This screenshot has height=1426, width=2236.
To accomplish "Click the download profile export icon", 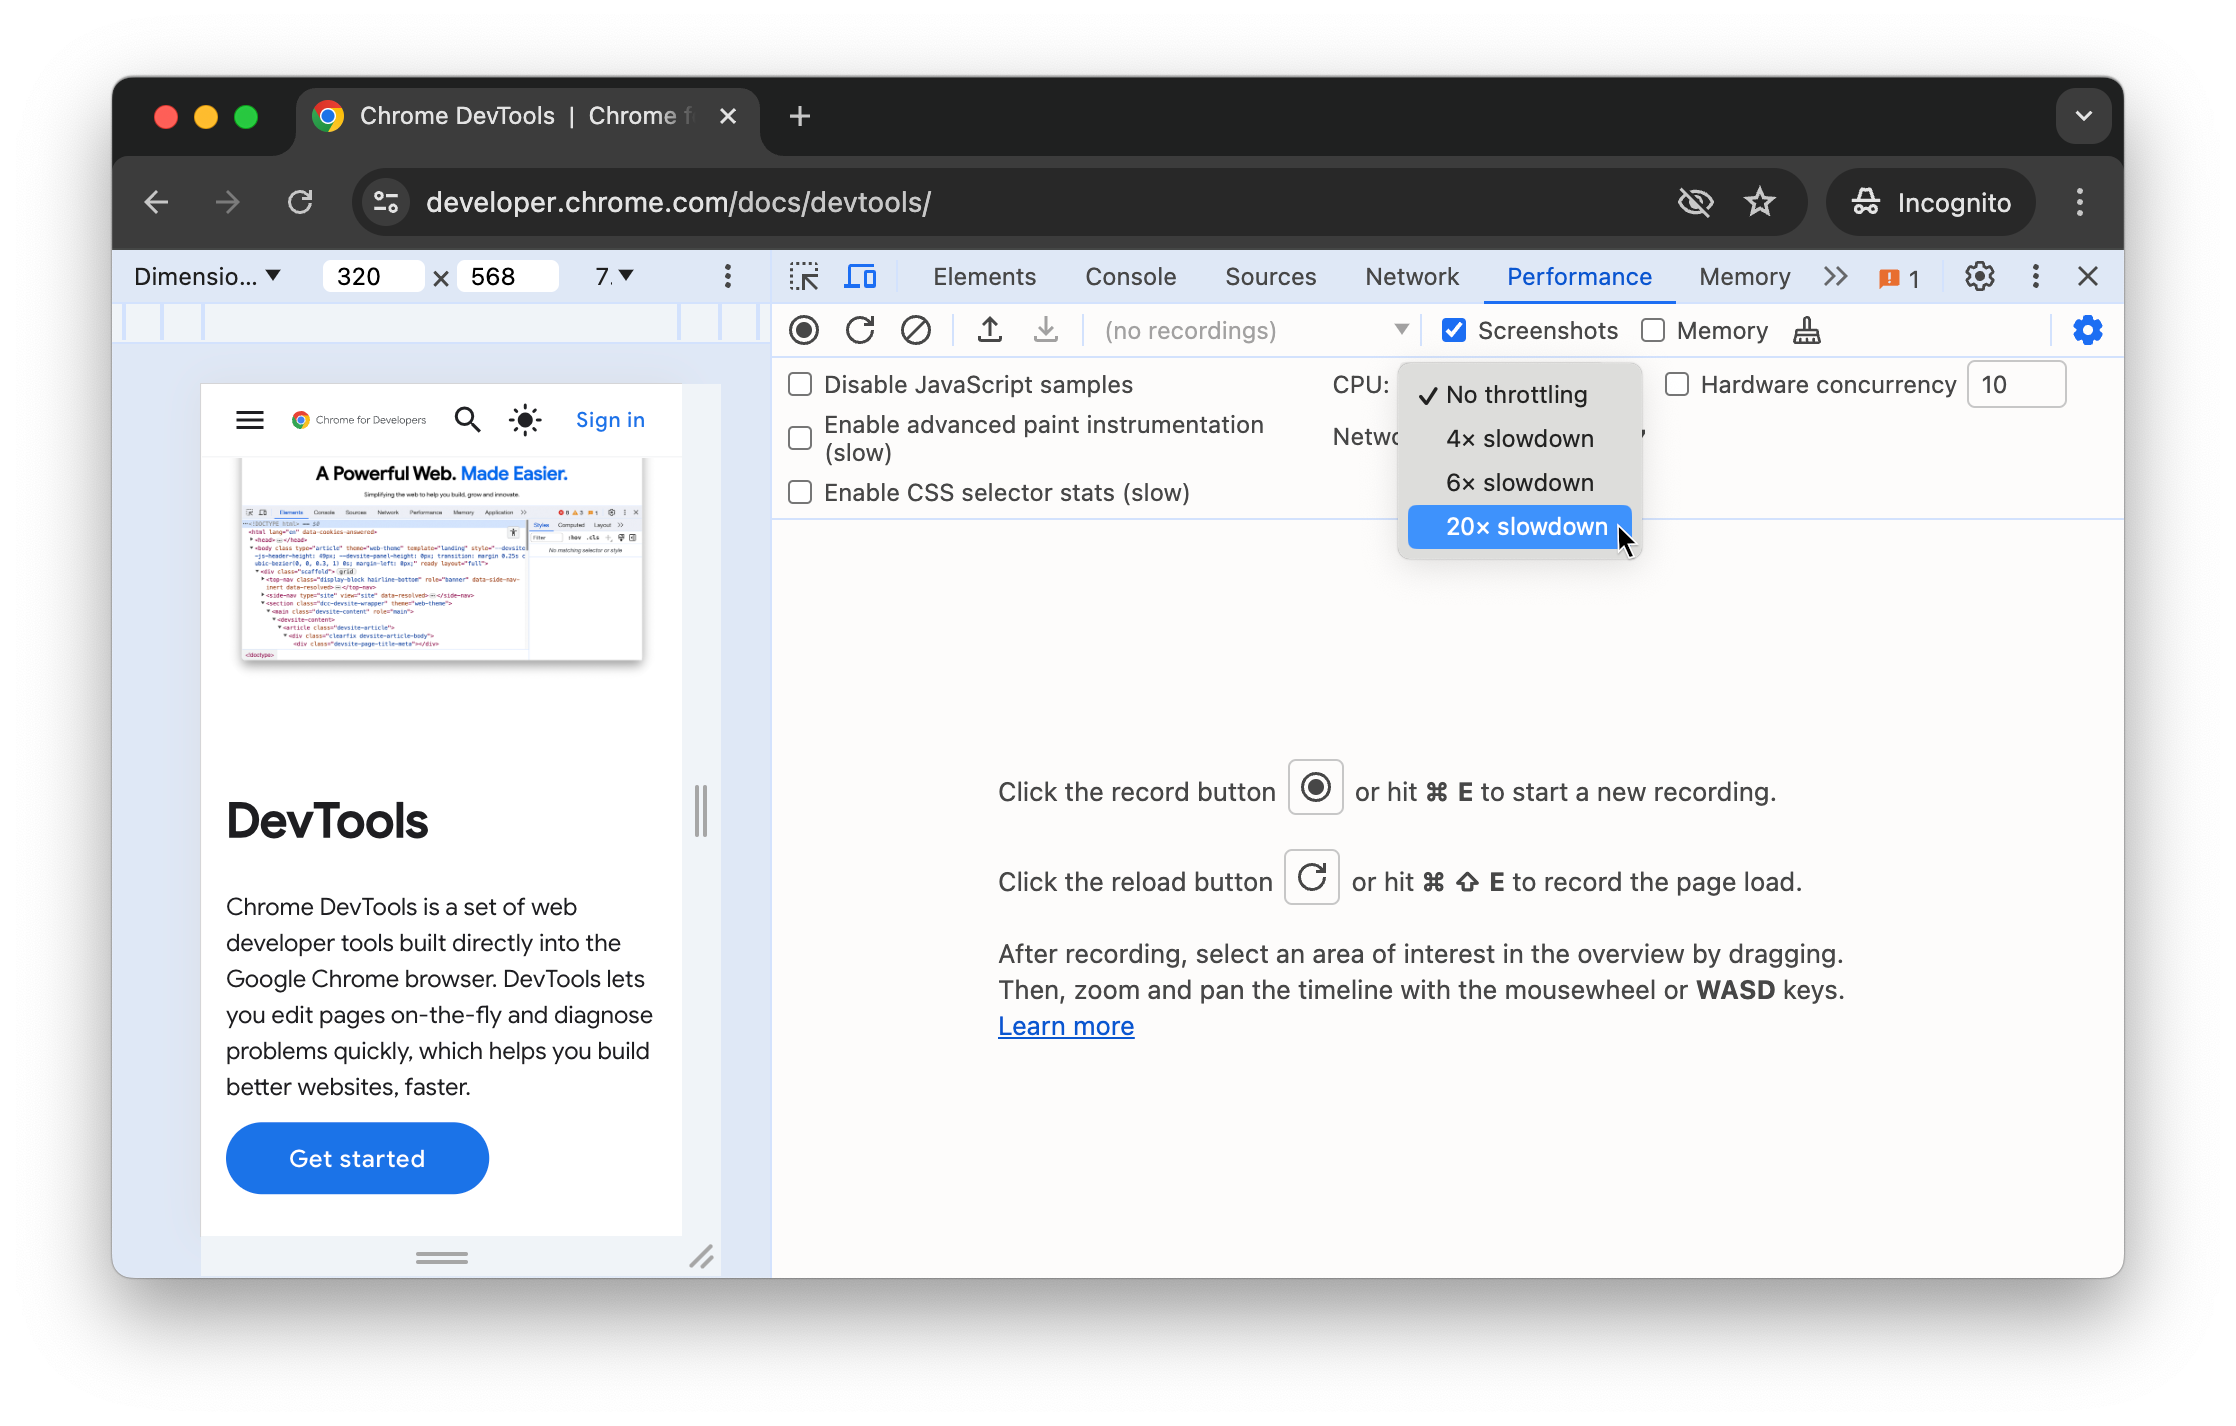I will [1043, 331].
